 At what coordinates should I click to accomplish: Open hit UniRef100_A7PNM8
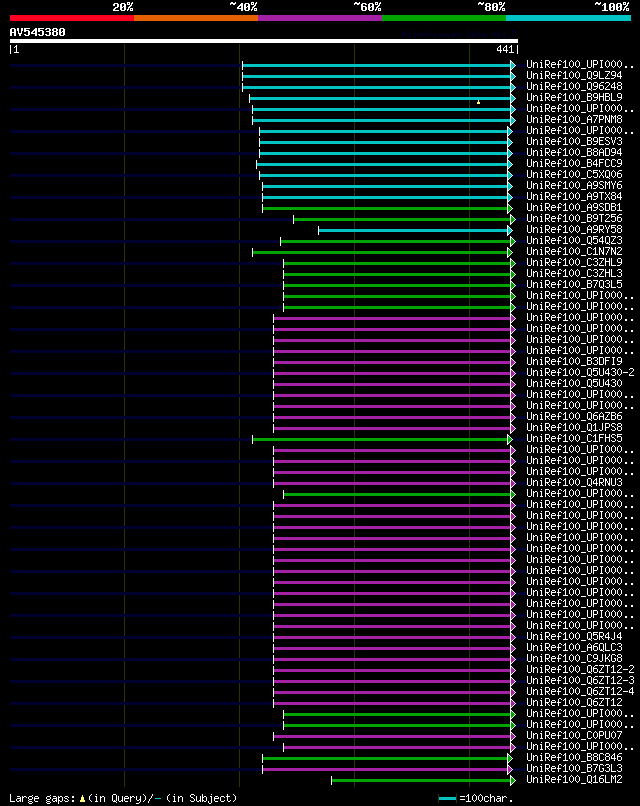574,119
